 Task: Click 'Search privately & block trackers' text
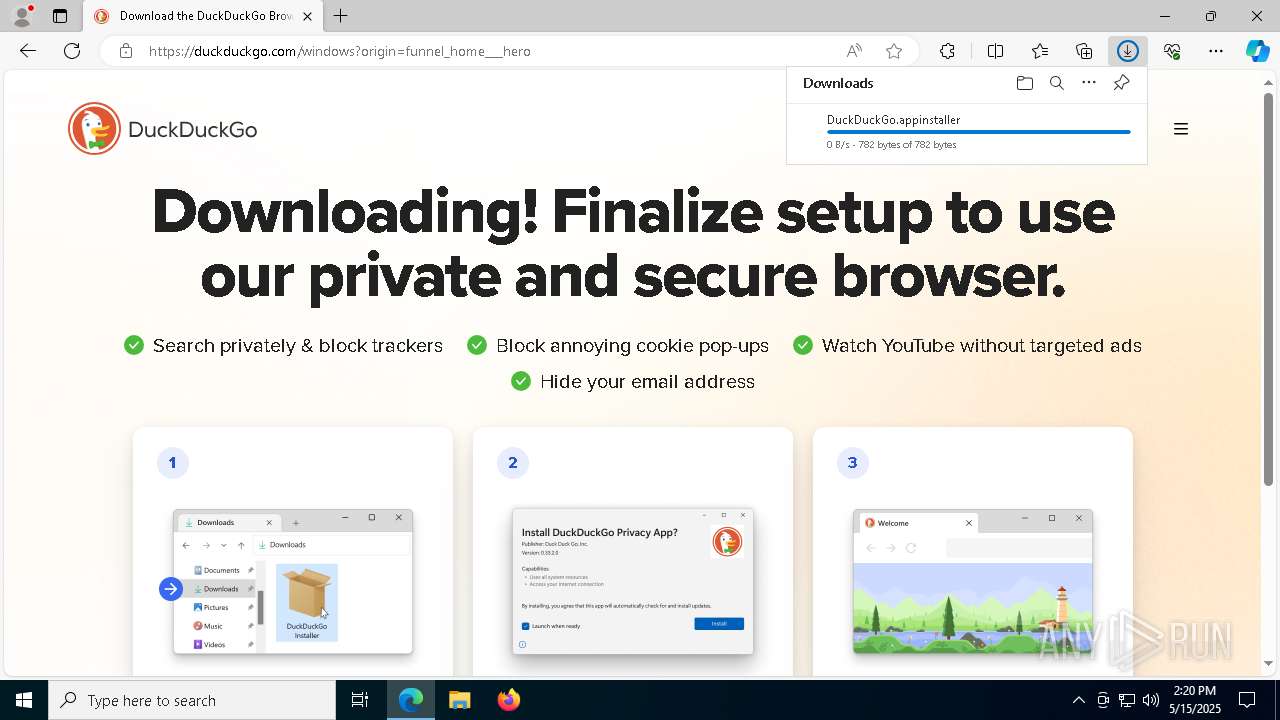298,346
